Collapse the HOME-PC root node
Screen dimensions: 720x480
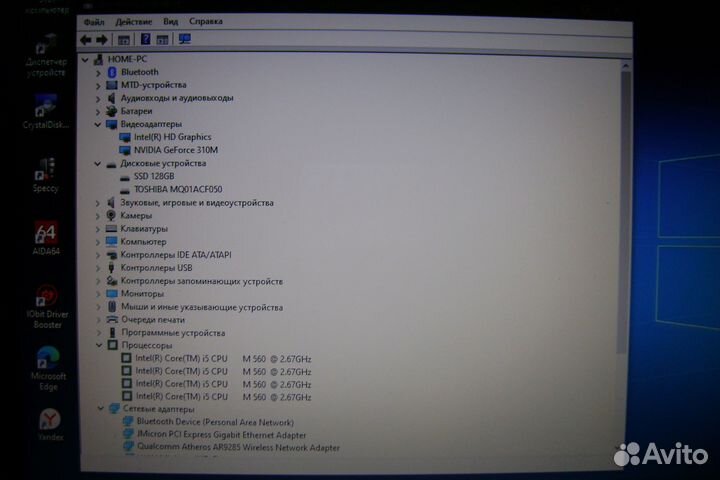85,60
